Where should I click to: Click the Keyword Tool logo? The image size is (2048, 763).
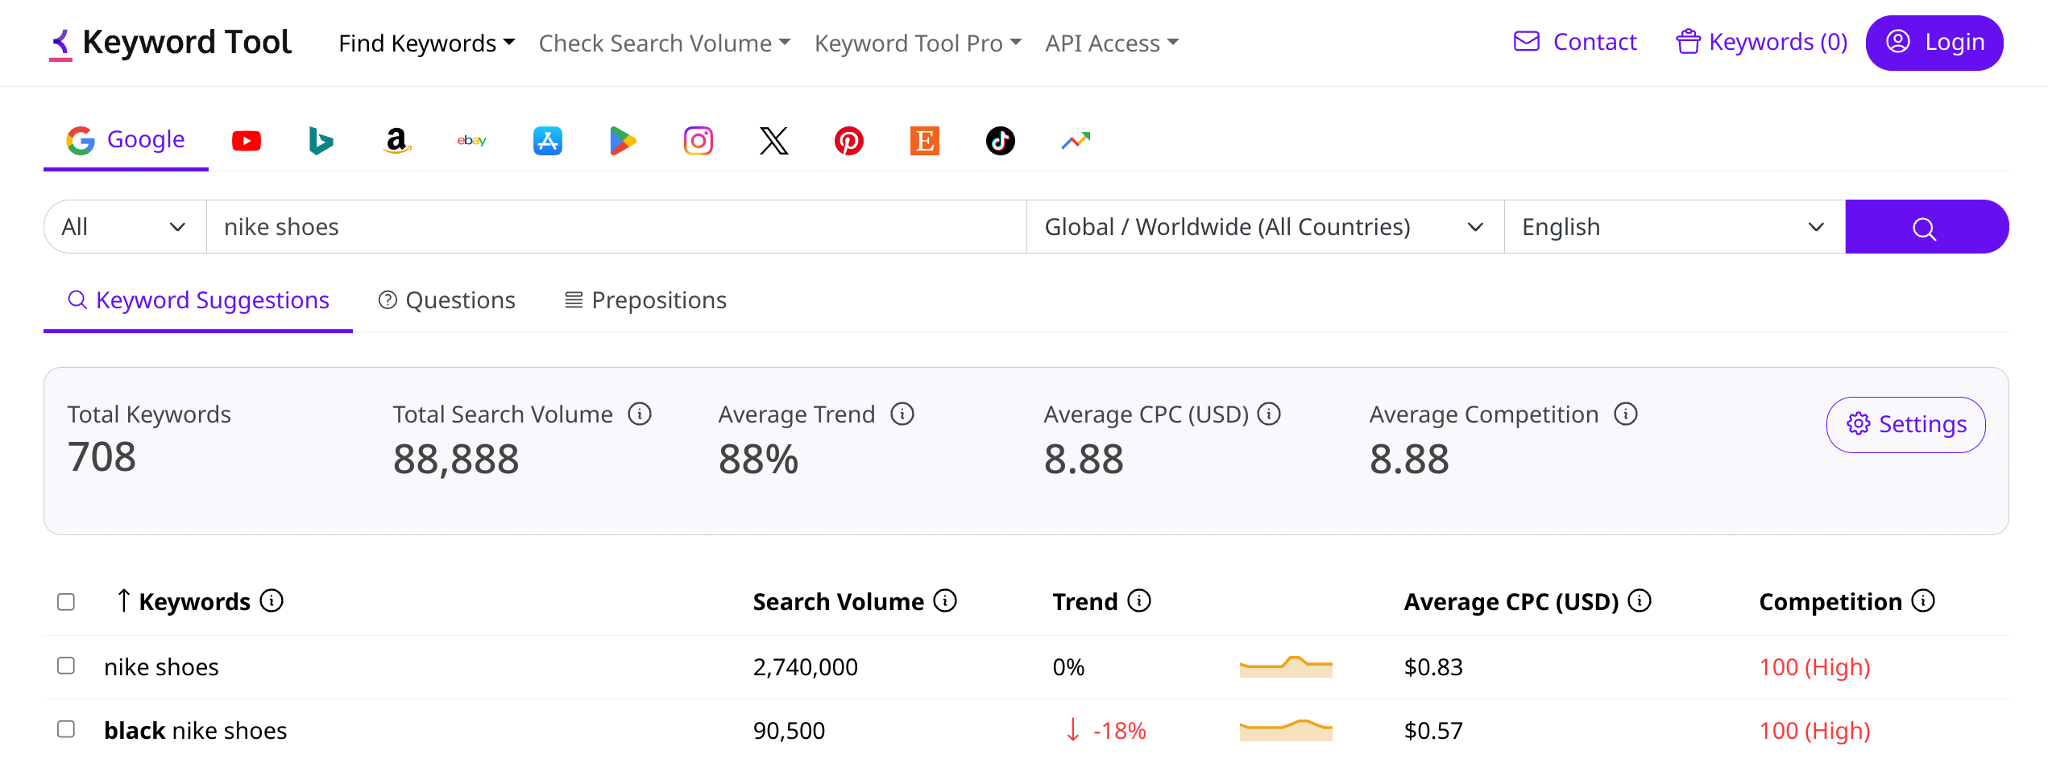pyautogui.click(x=170, y=43)
